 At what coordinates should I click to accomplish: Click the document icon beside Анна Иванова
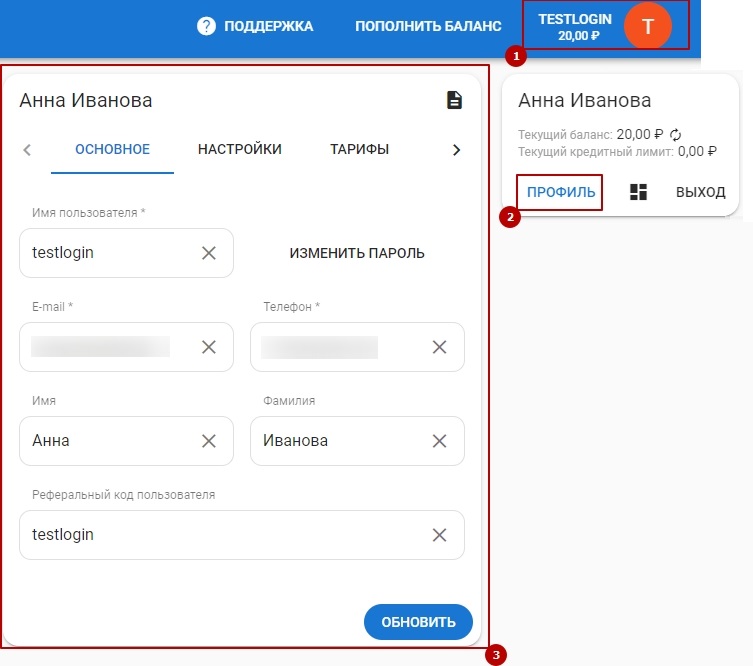click(x=455, y=100)
